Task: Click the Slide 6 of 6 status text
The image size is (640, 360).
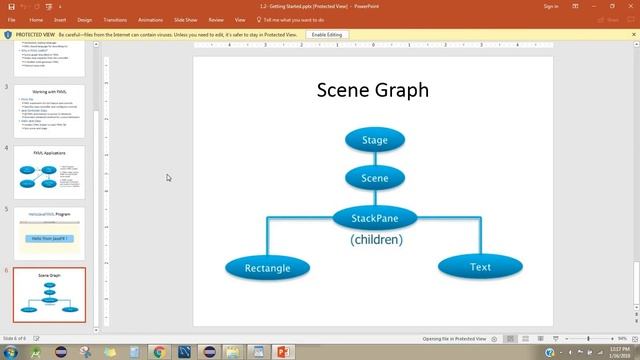Action: pyautogui.click(x=14, y=338)
